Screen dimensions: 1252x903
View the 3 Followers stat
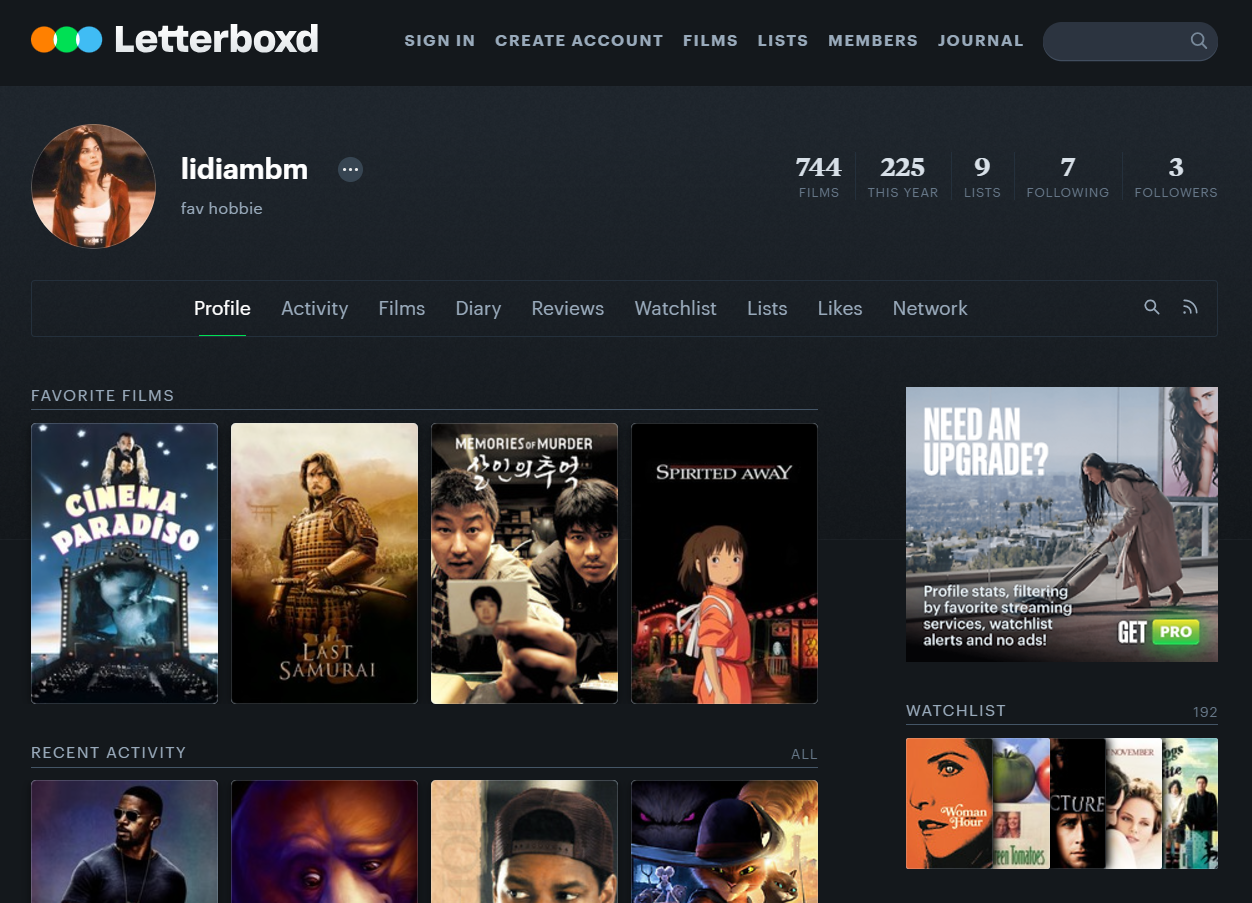pos(1176,177)
